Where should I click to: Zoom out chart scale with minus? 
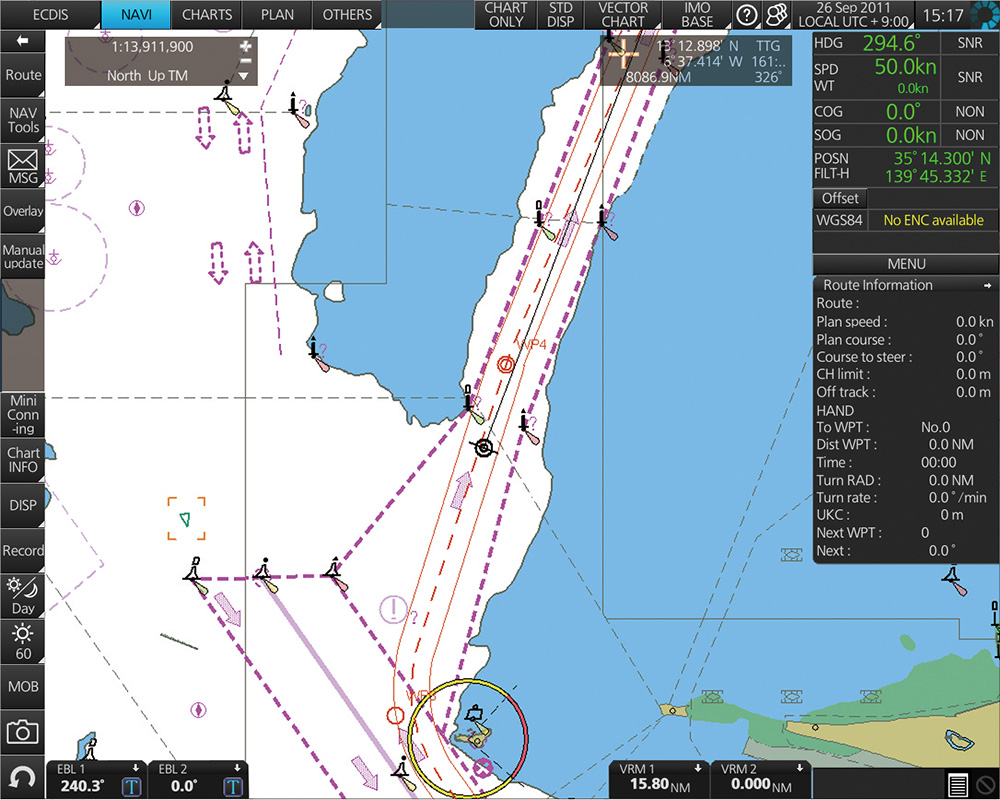245,61
